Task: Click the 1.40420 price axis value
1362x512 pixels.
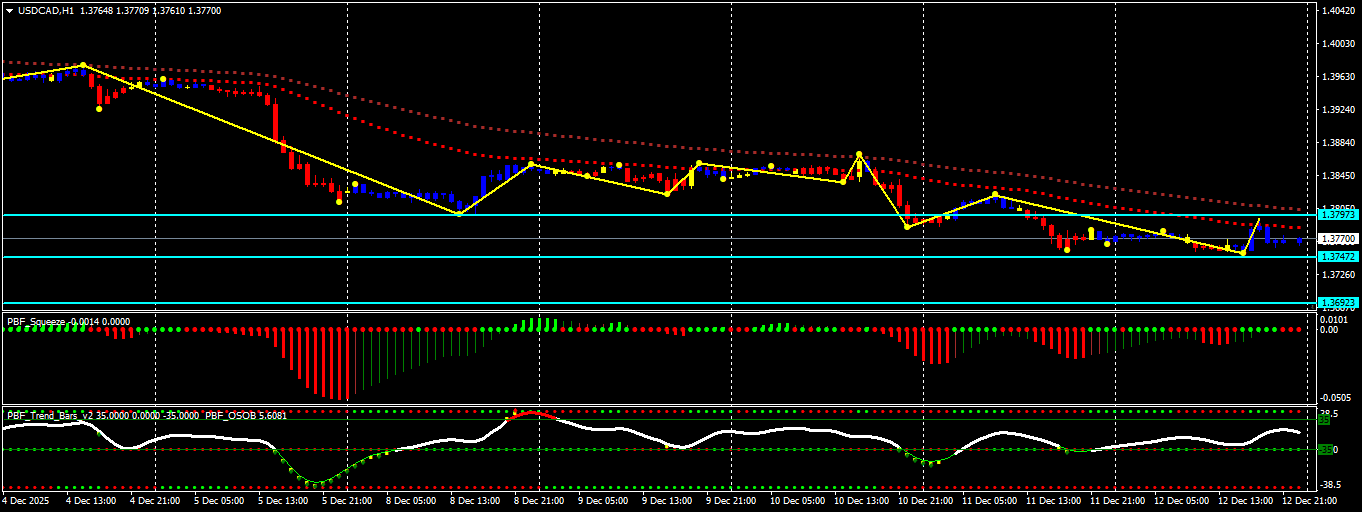Action: pos(1339,11)
